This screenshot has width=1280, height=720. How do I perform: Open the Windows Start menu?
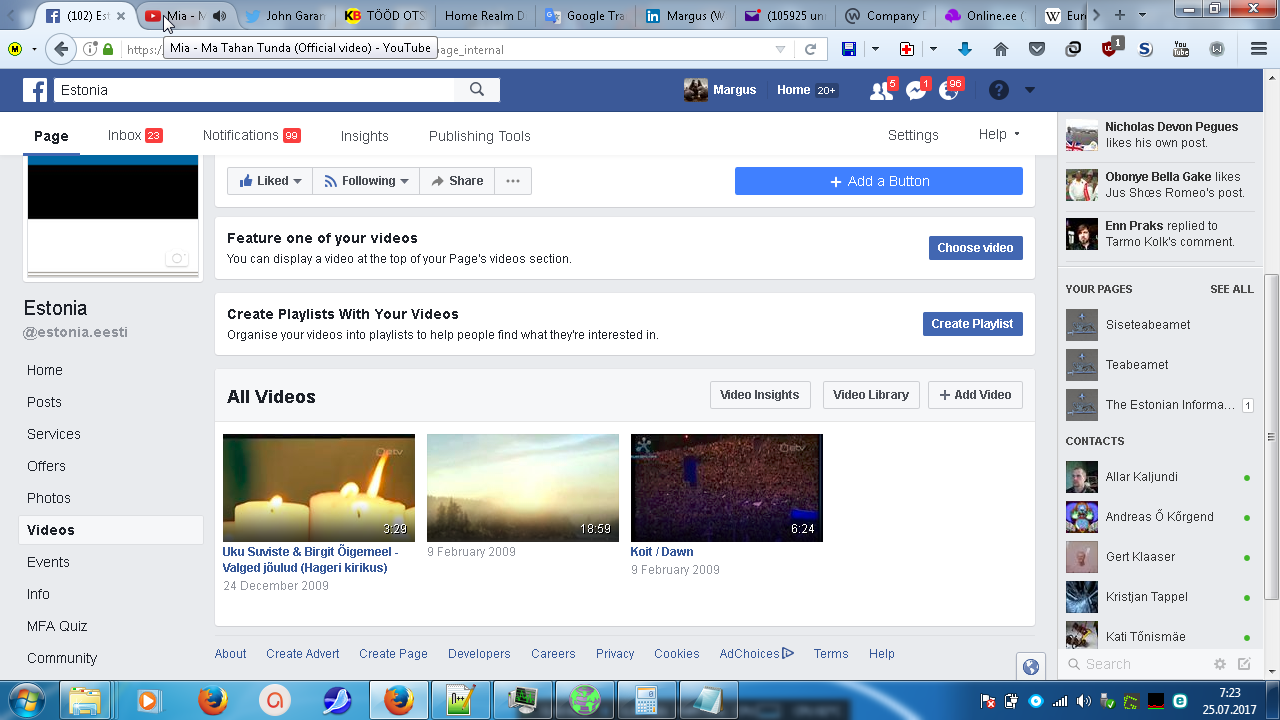tap(25, 700)
